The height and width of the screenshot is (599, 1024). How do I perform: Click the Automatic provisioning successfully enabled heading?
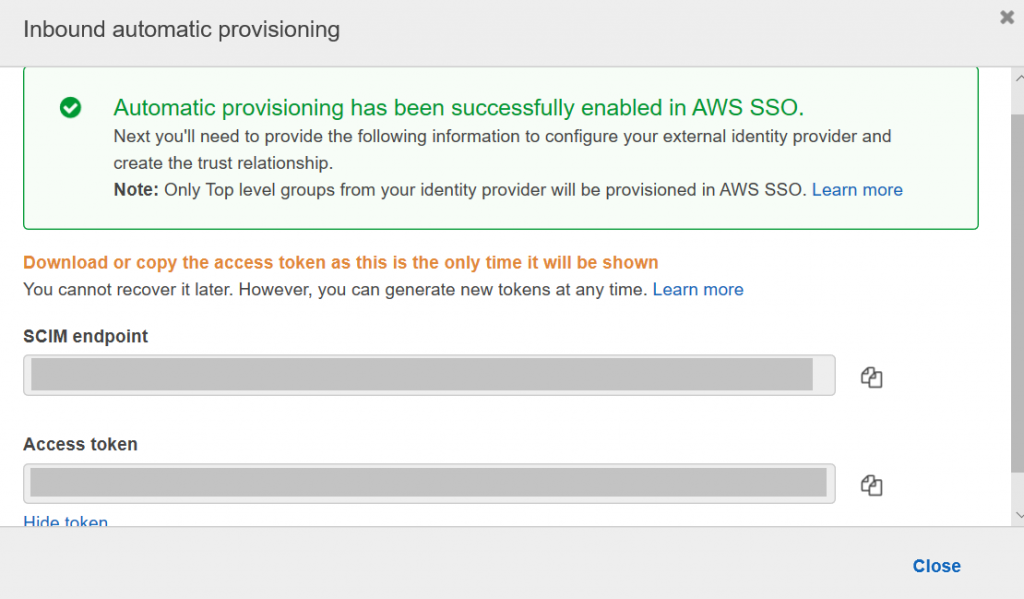pyautogui.click(x=458, y=108)
